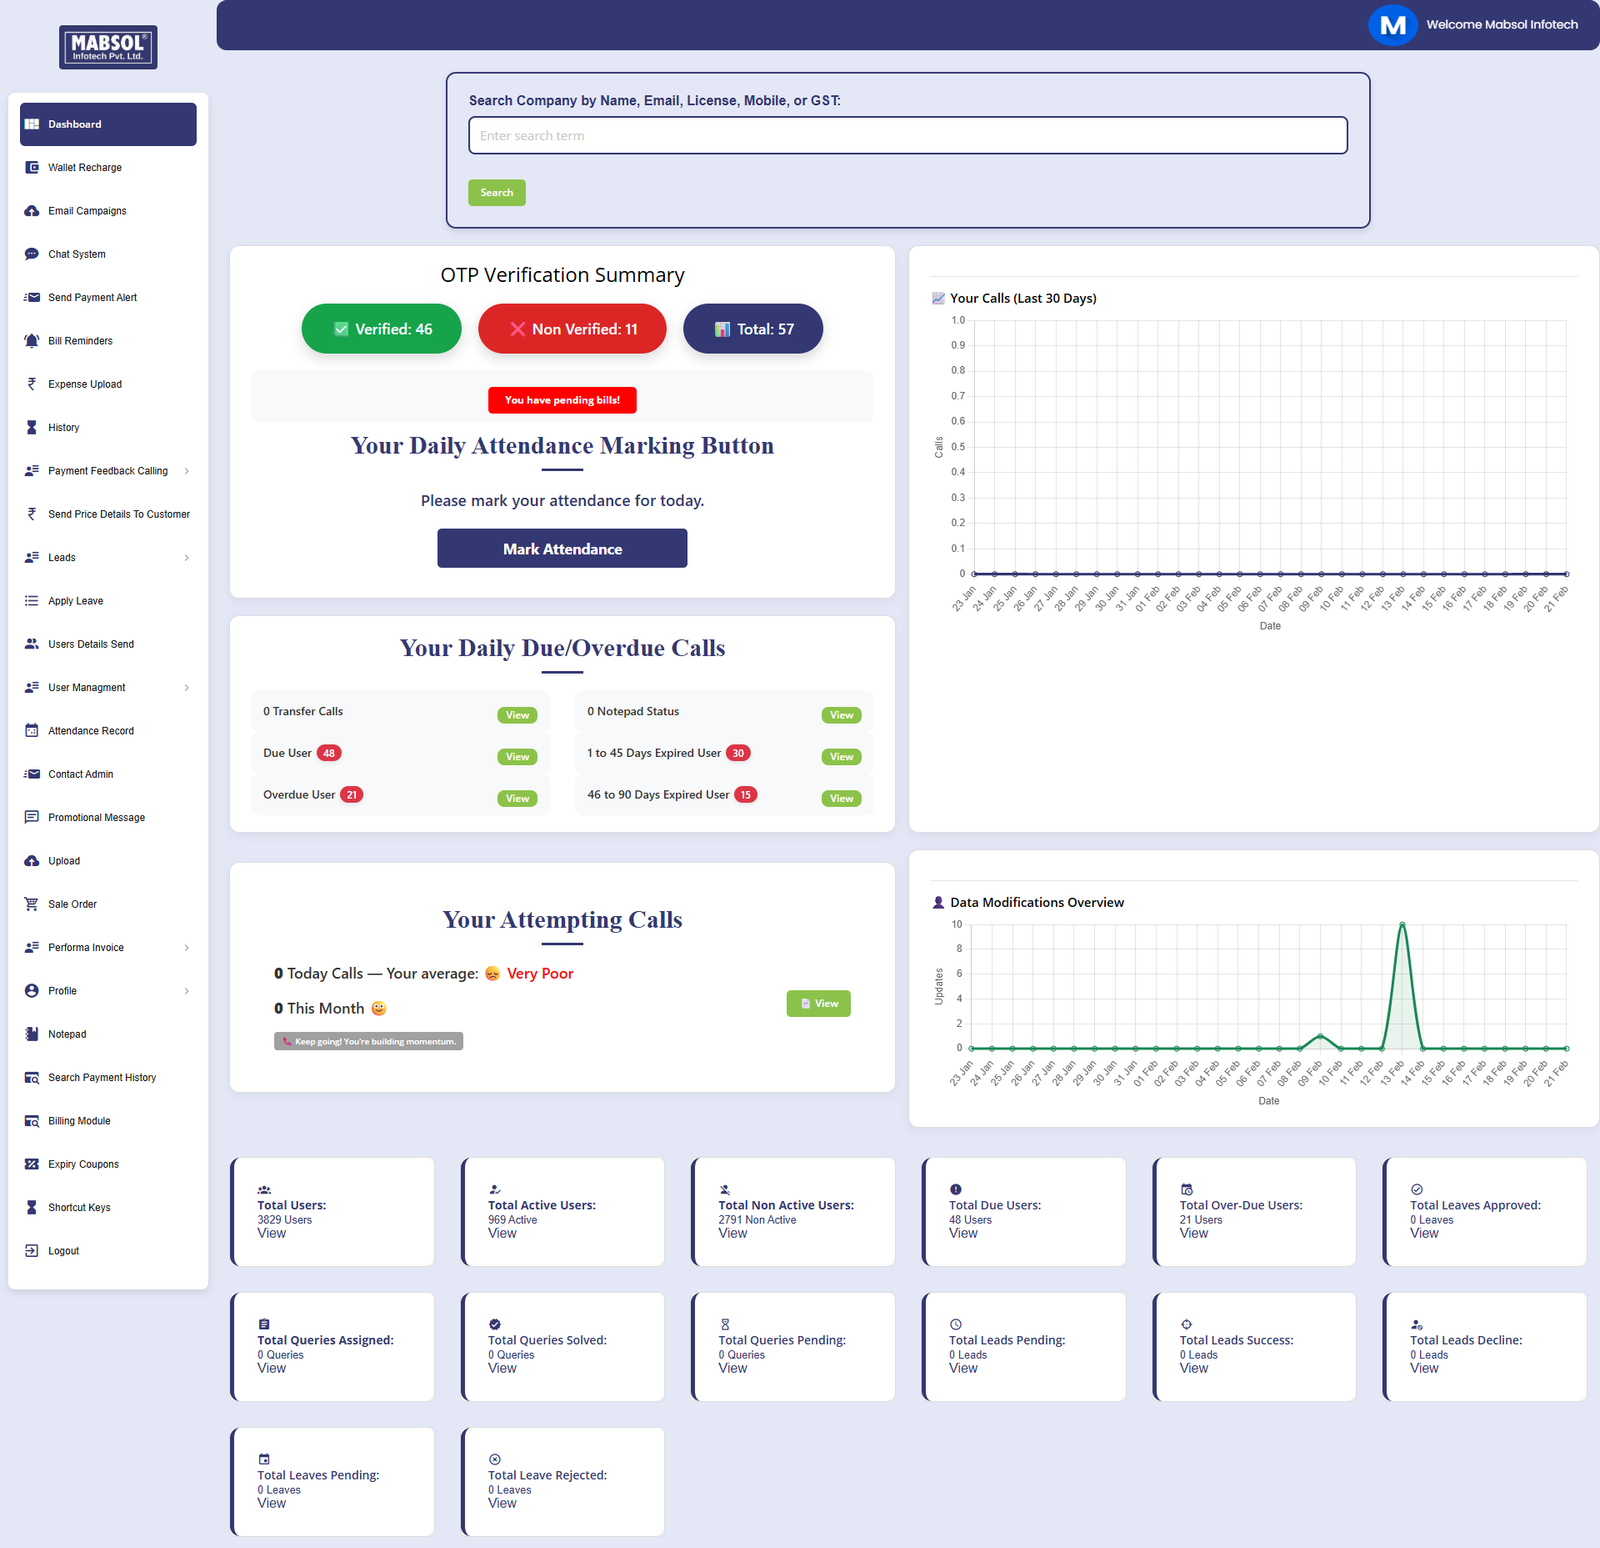Screen dimensions: 1600x1548
Task: Click View next to Overdue User
Action: click(x=517, y=798)
